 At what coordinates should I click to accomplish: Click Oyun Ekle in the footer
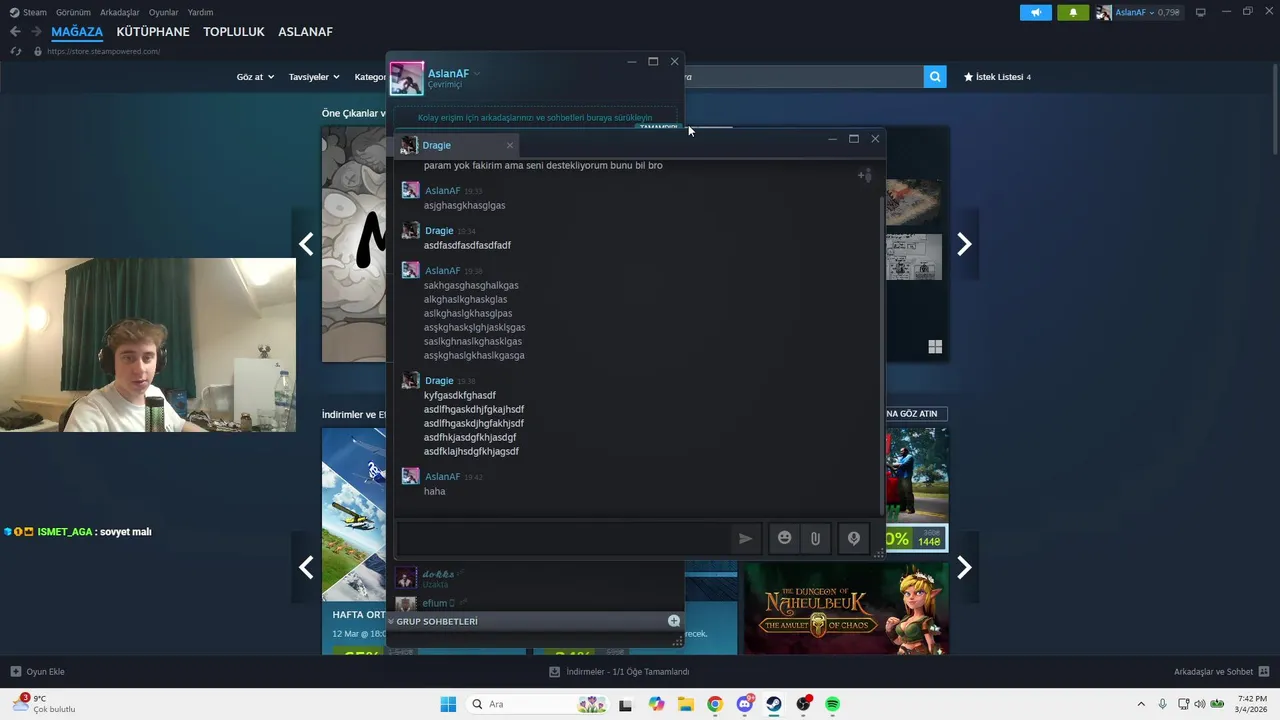(x=38, y=672)
